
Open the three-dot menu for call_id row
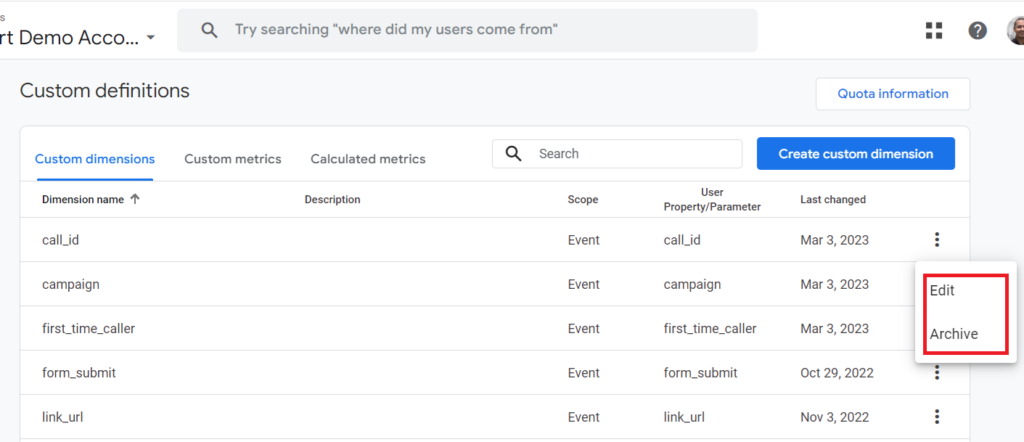pos(937,240)
